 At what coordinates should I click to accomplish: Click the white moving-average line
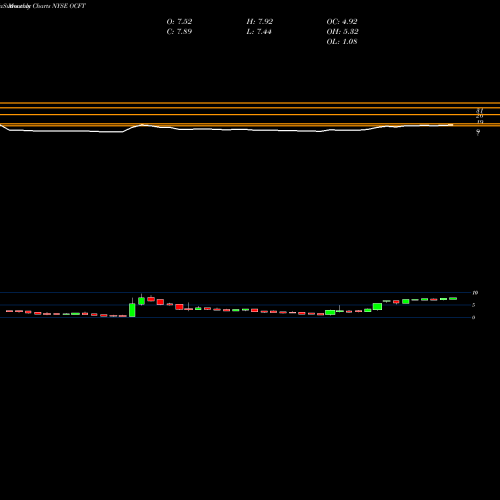coord(227,129)
